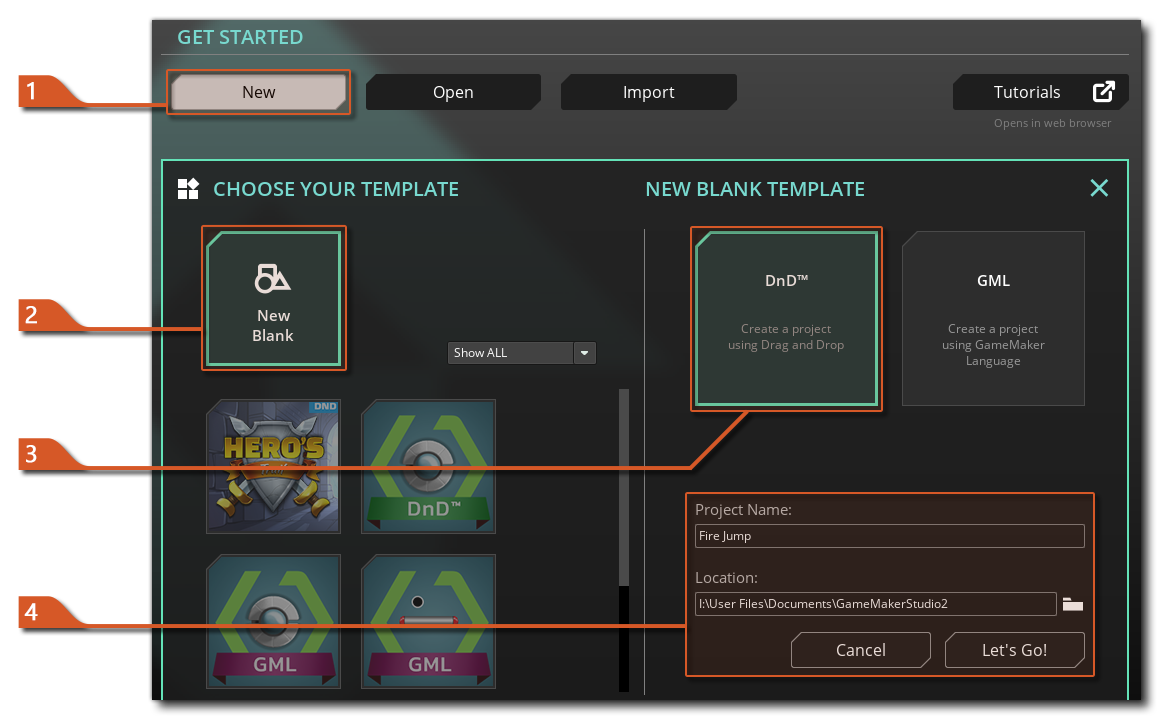Select the Hero's Trail template thumbnail
This screenshot has width=1161, height=720.
273,467
